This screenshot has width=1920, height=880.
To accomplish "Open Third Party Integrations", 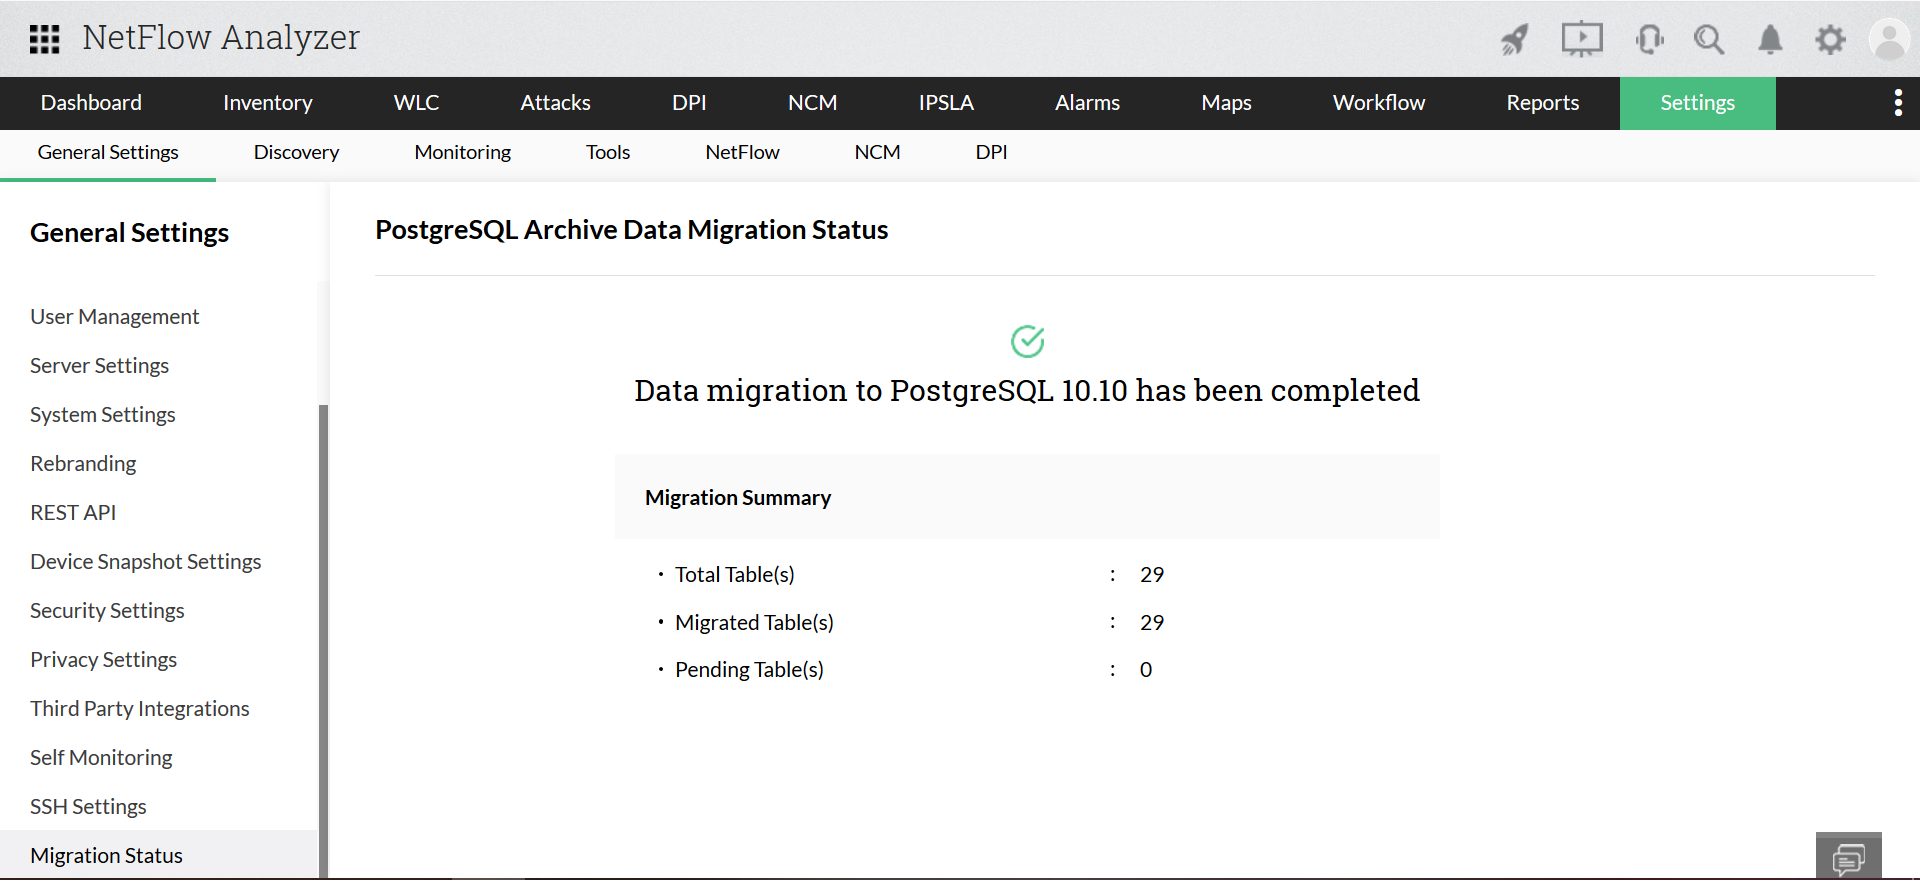I will pos(139,709).
